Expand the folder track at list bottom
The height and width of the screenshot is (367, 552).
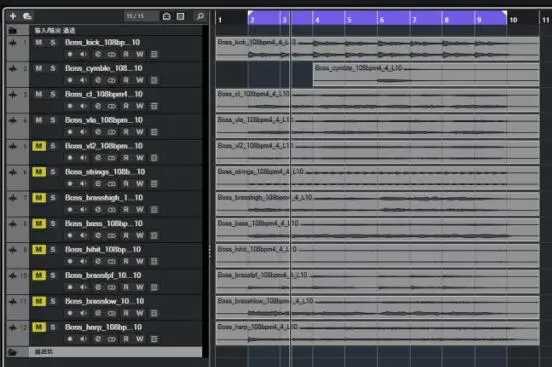coord(13,352)
